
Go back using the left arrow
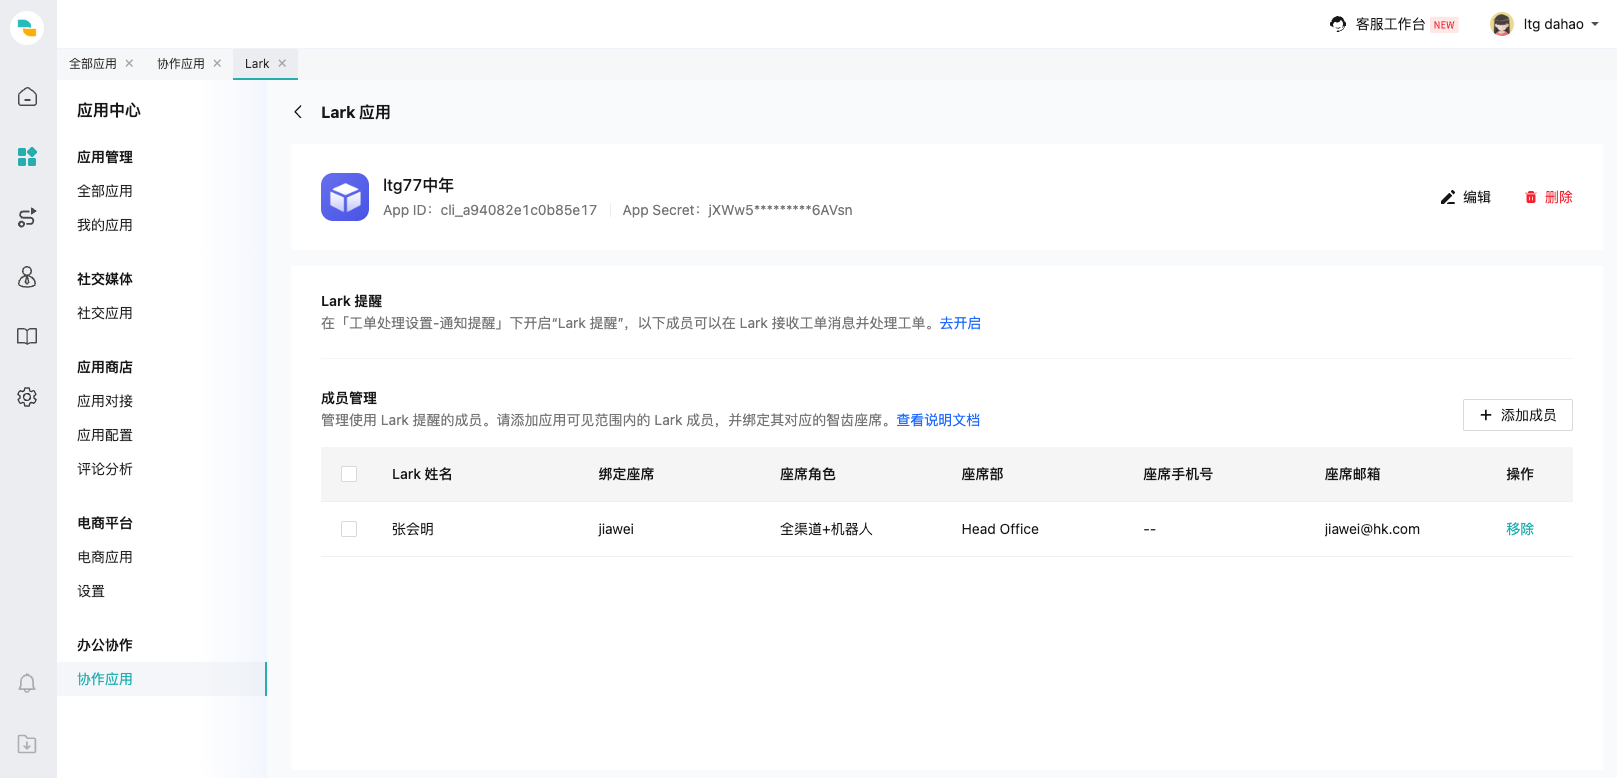(x=298, y=112)
